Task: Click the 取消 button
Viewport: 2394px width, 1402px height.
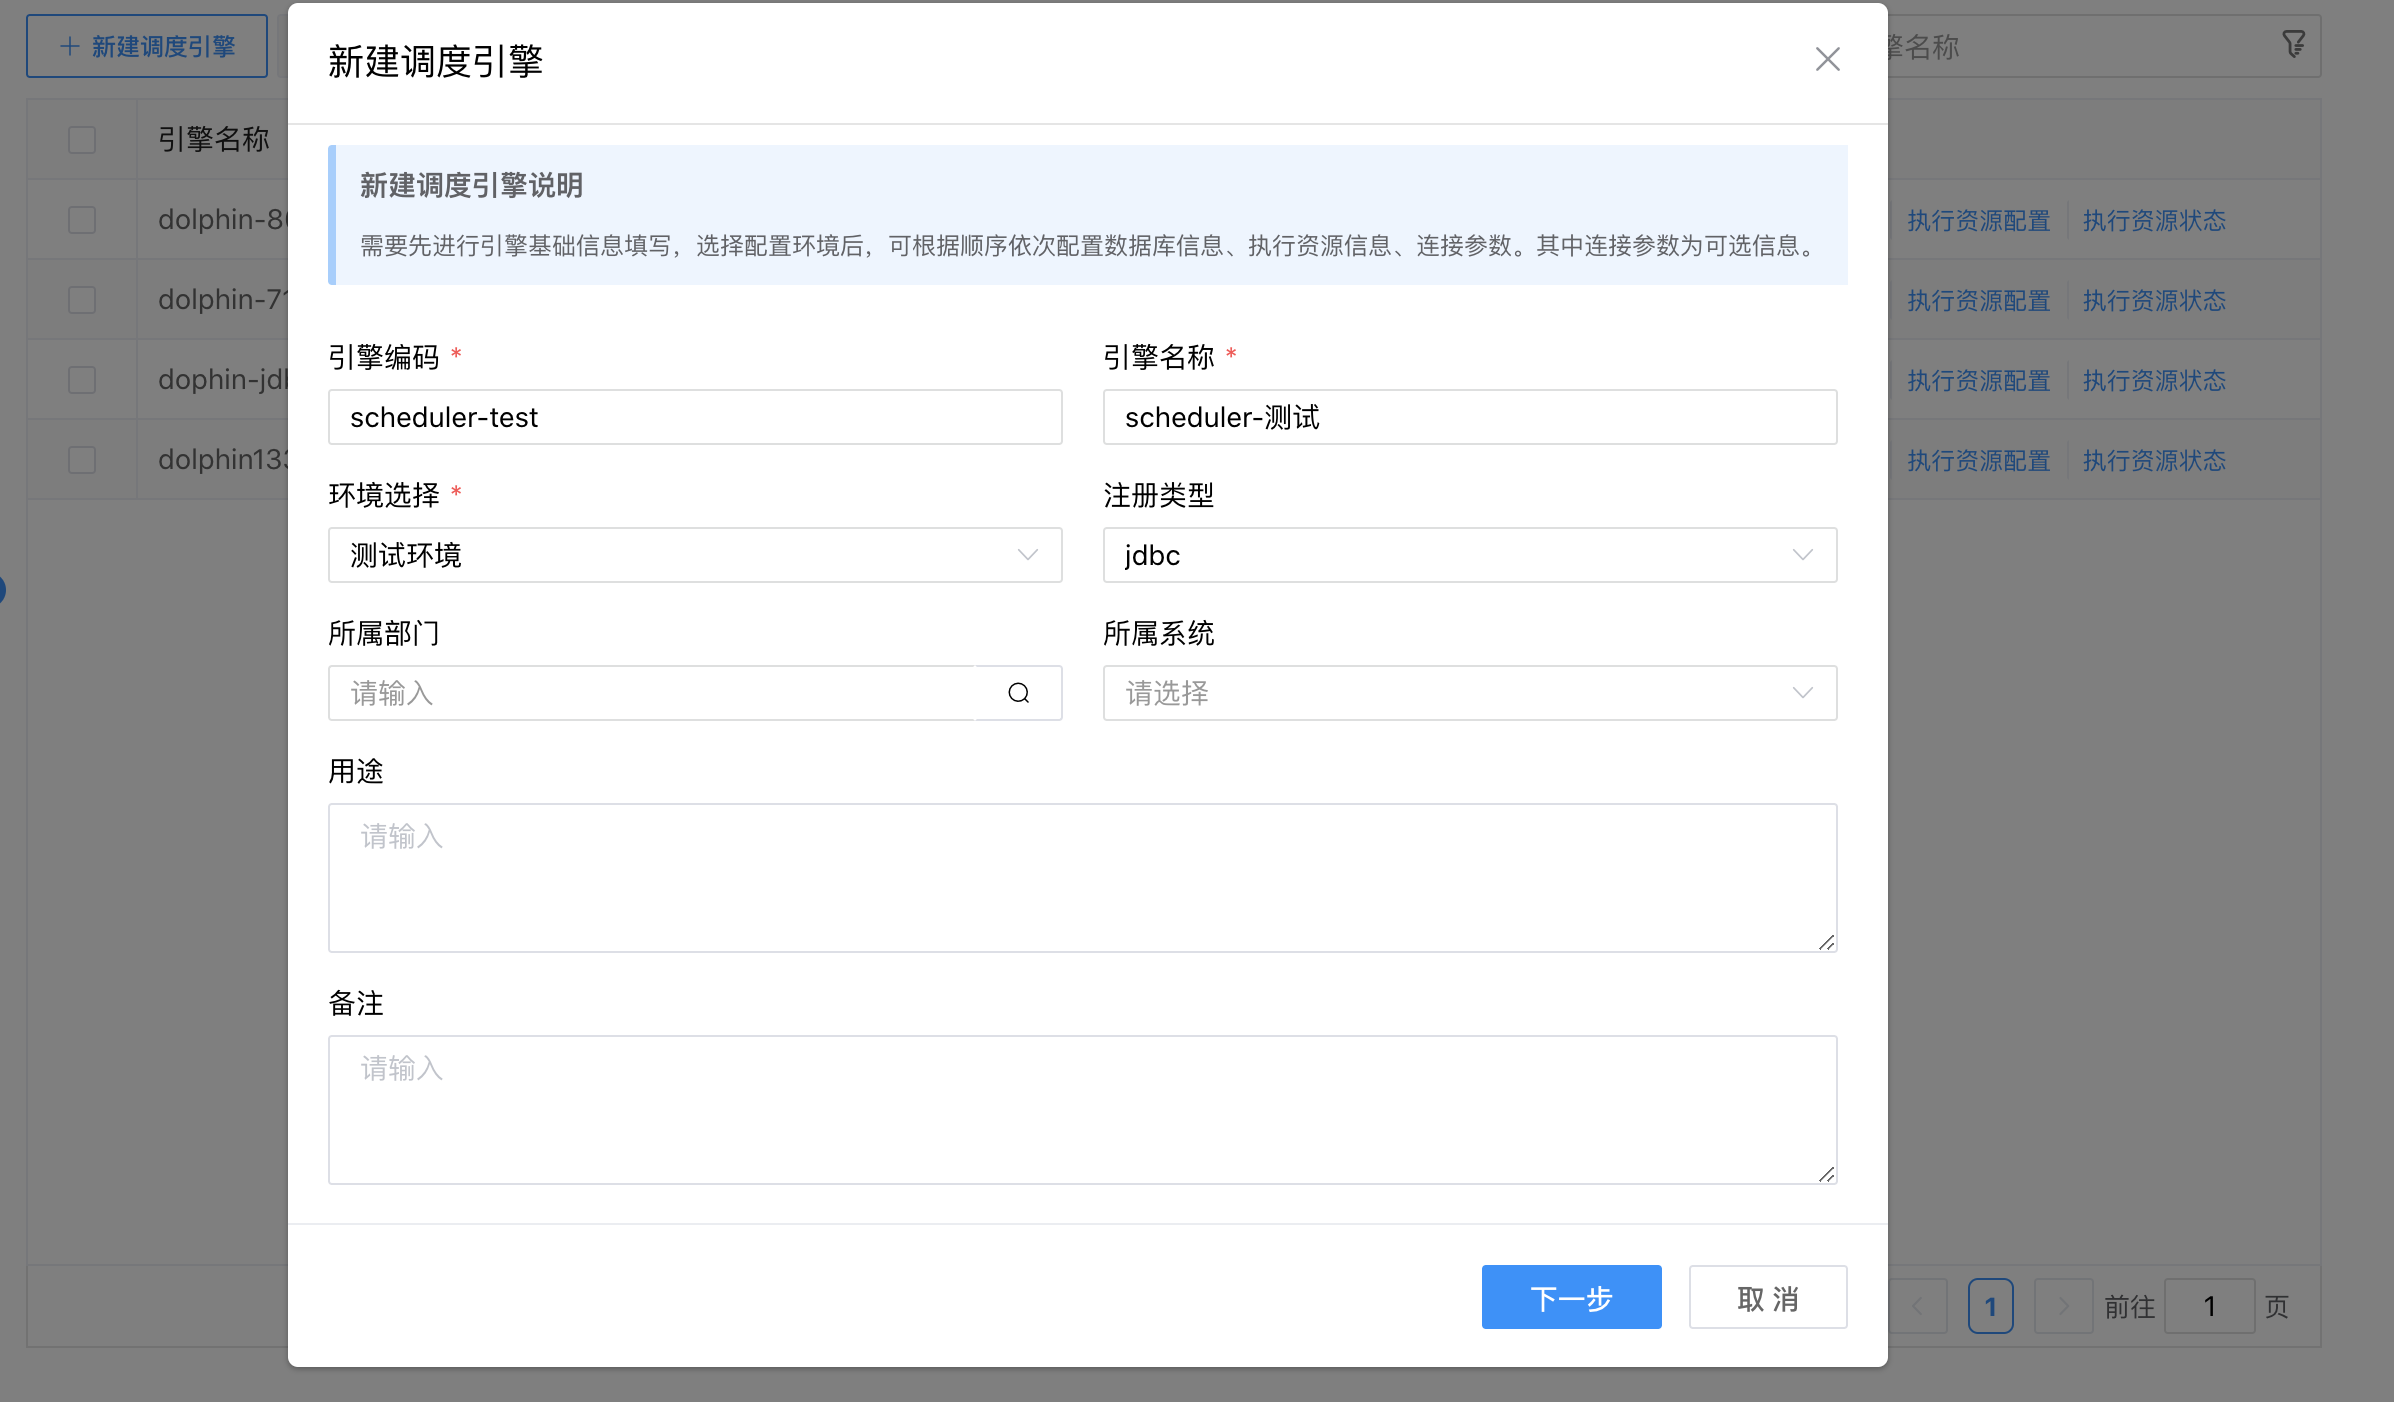Action: 1767,1297
